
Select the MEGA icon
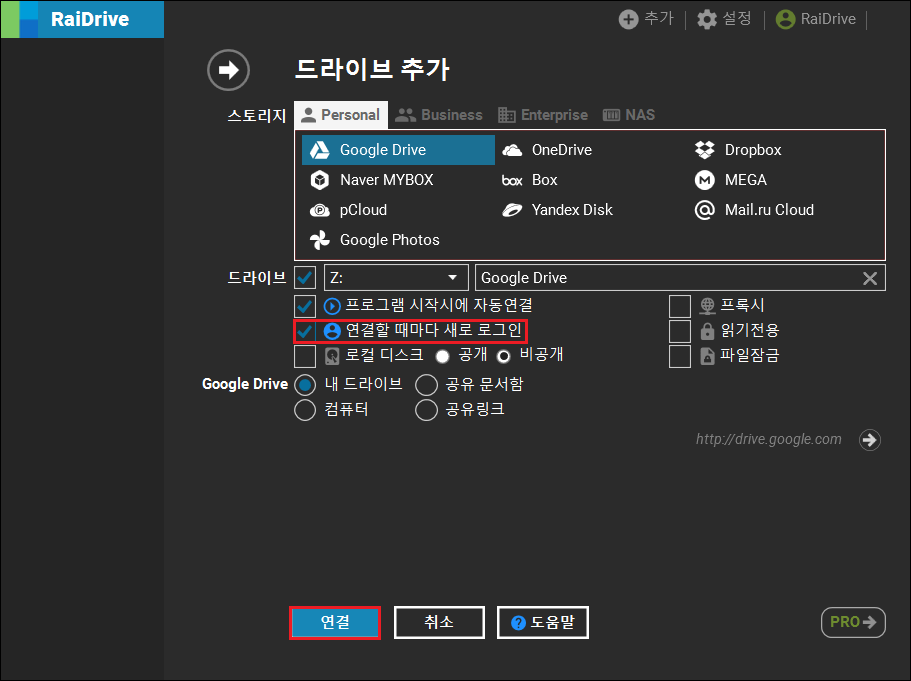(x=705, y=180)
